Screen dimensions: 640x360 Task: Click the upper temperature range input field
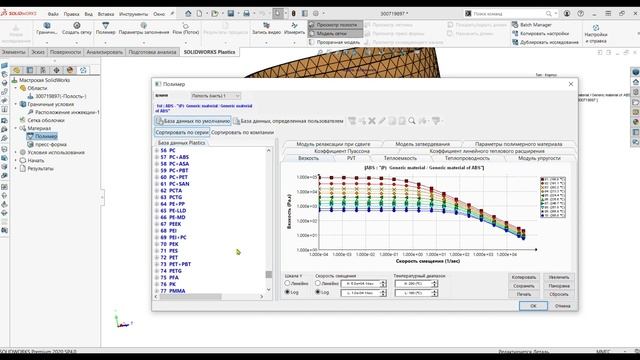413,283
